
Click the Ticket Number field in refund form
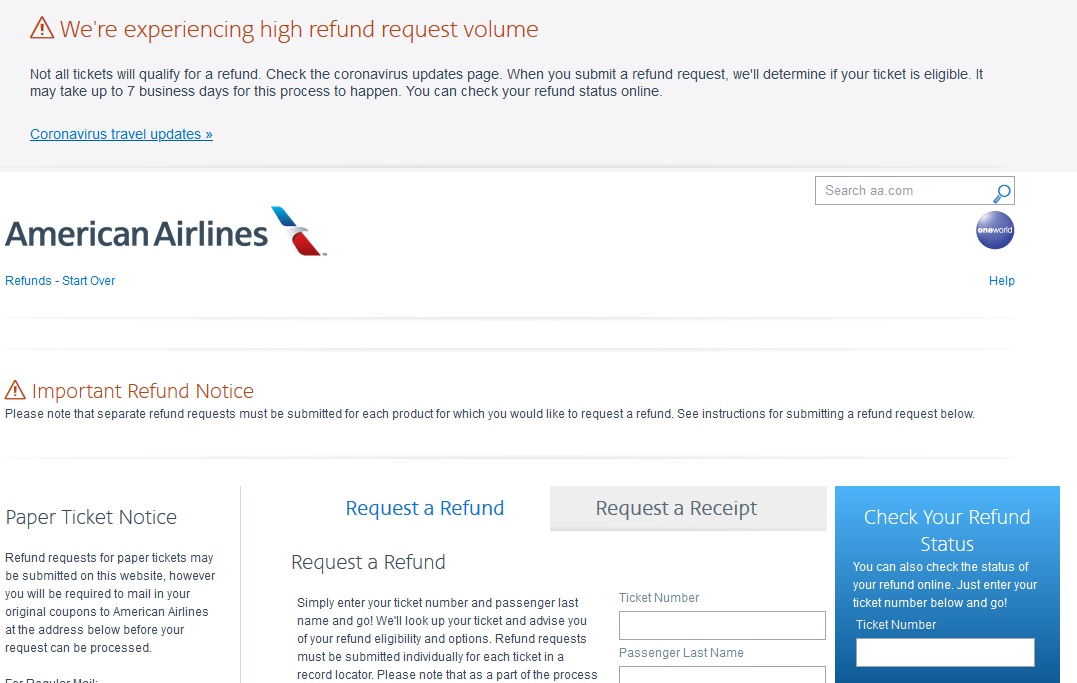(722, 625)
